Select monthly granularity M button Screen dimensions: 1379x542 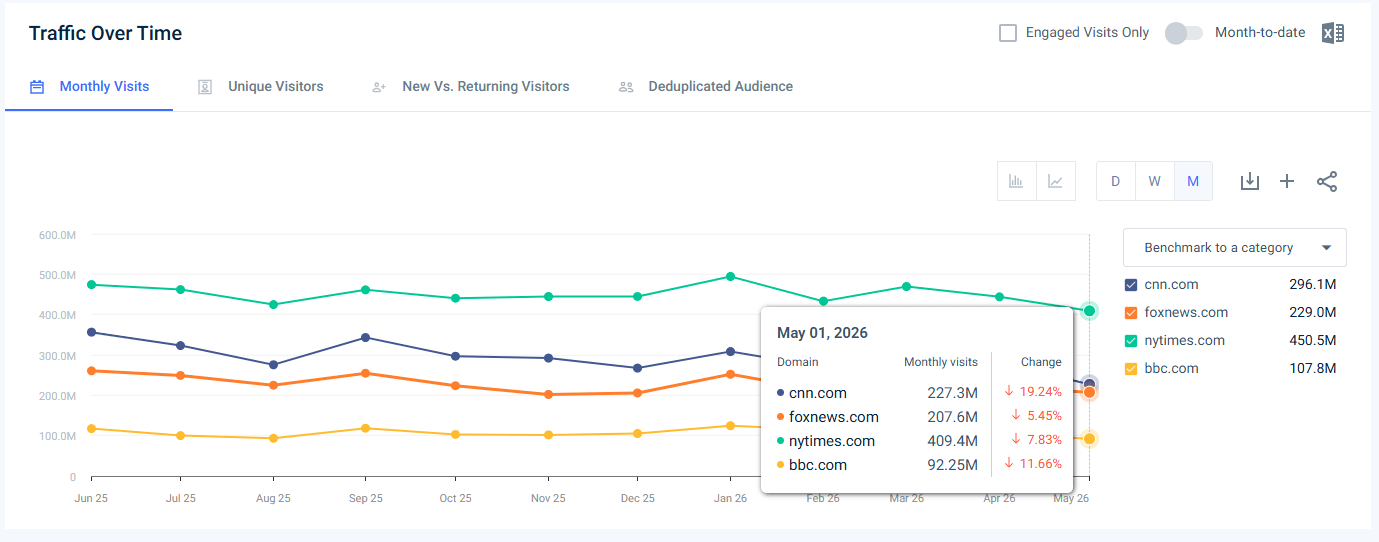click(1193, 181)
